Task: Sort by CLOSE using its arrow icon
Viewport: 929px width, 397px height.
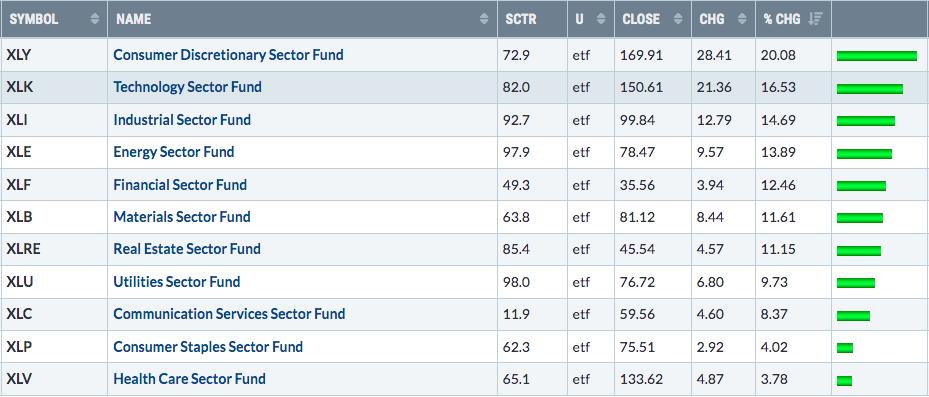Action: tap(678, 19)
